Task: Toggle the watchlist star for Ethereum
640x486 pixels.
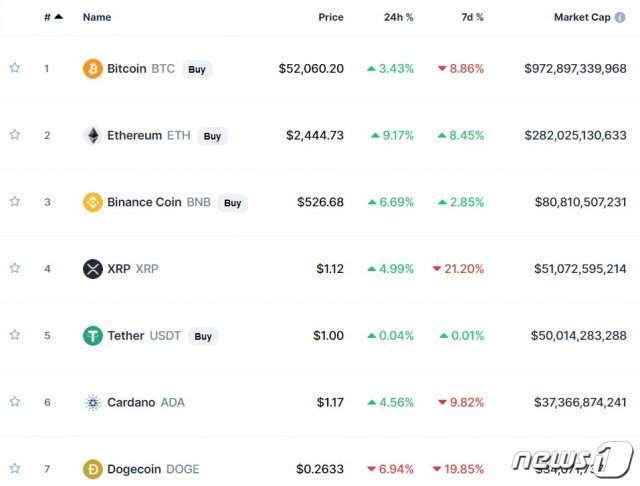Action: click(x=15, y=135)
